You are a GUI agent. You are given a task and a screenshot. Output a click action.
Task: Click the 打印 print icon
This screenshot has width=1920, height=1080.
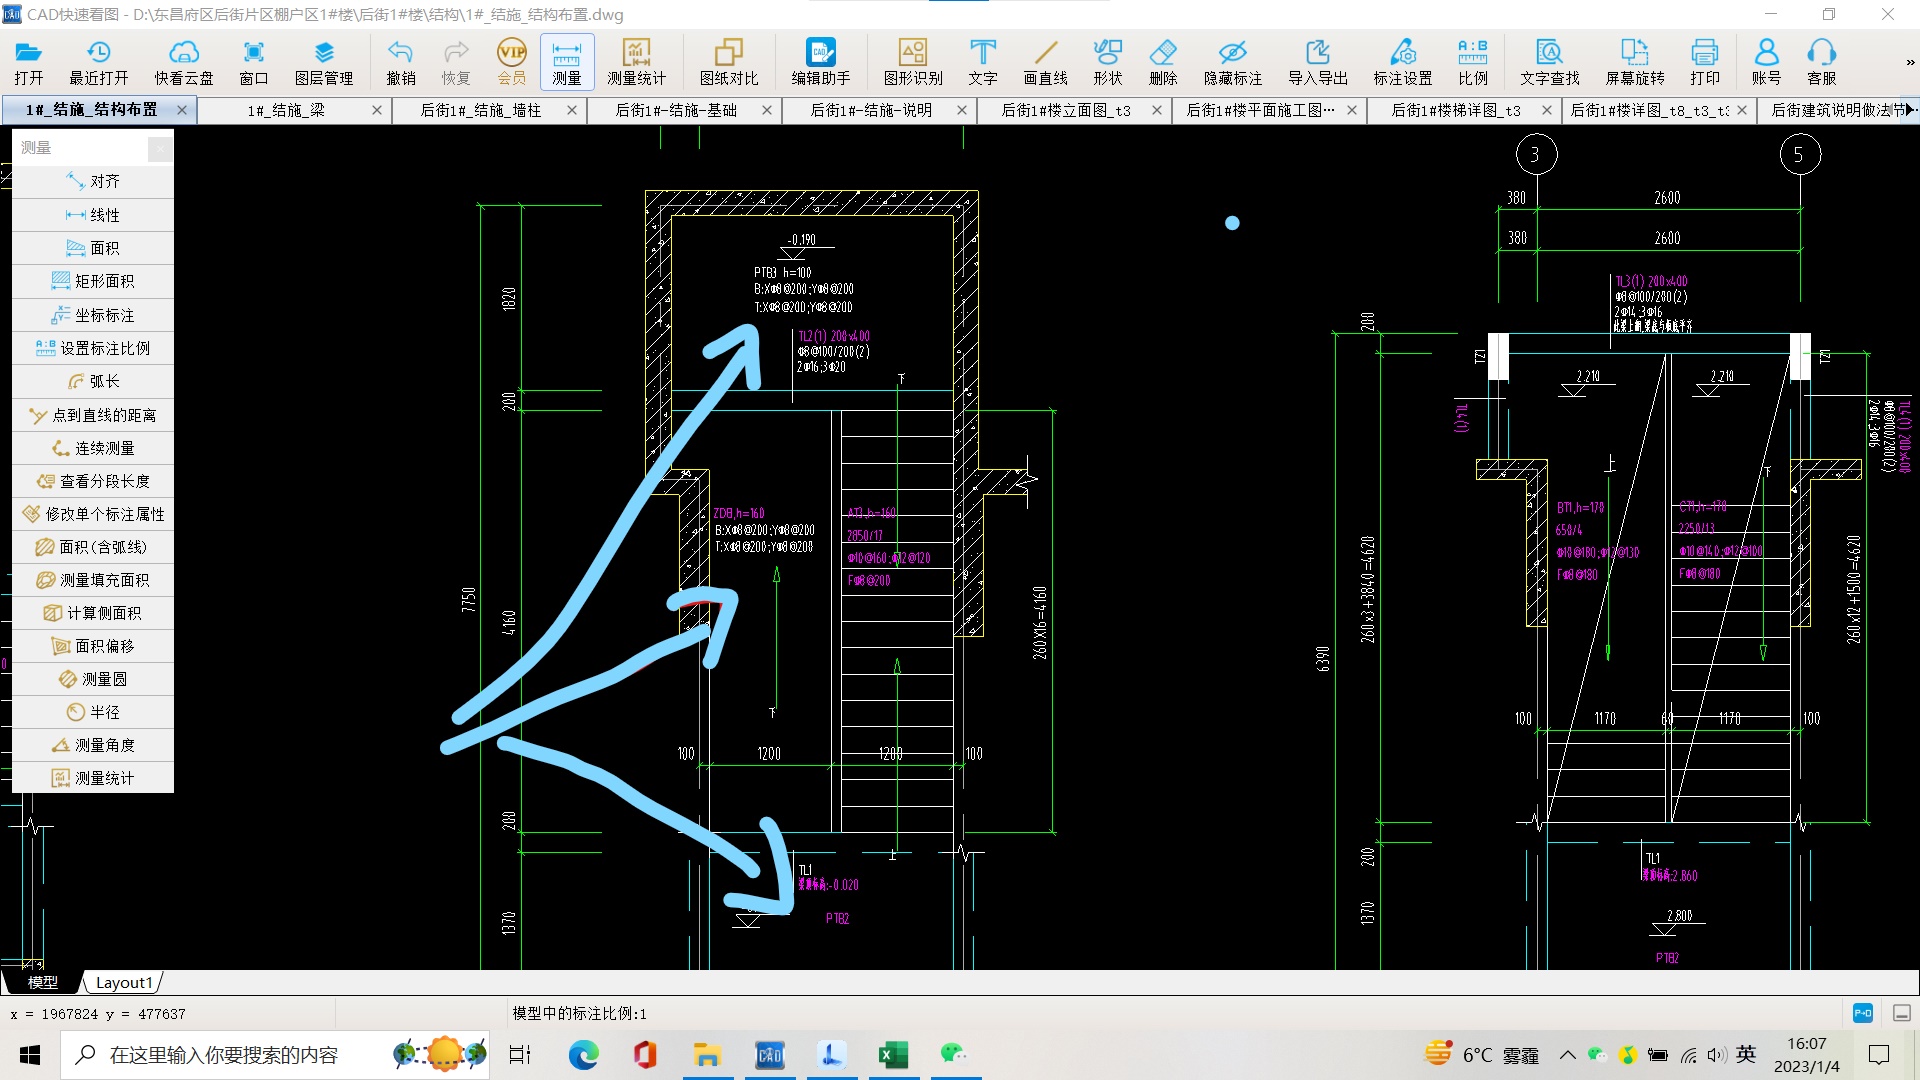click(x=1705, y=62)
